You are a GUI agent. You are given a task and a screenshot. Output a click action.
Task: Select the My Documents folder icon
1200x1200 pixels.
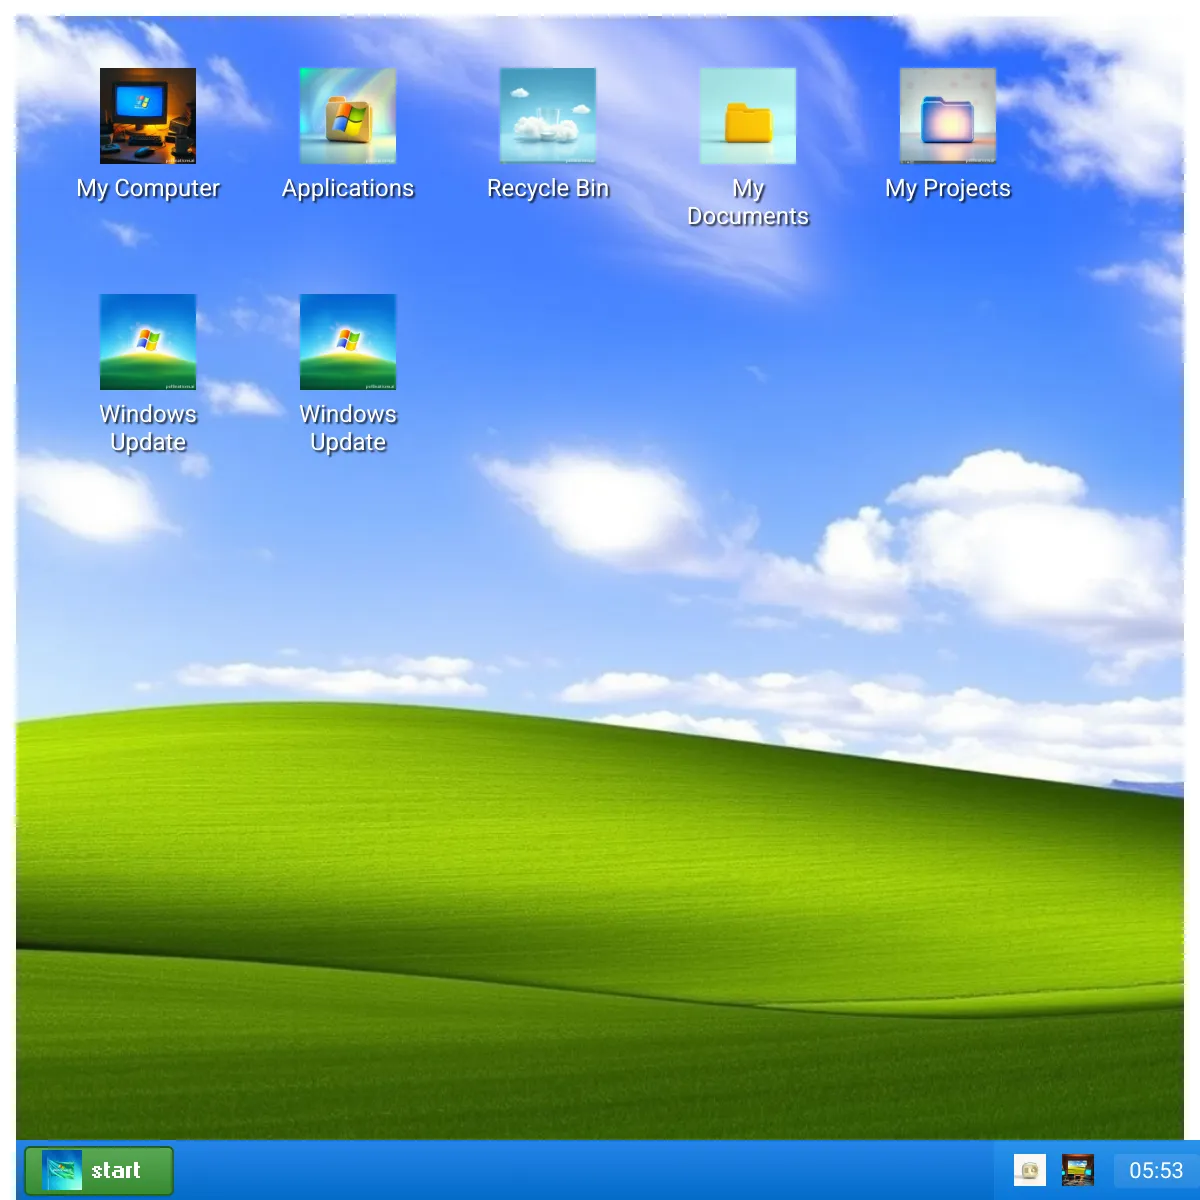coord(748,116)
